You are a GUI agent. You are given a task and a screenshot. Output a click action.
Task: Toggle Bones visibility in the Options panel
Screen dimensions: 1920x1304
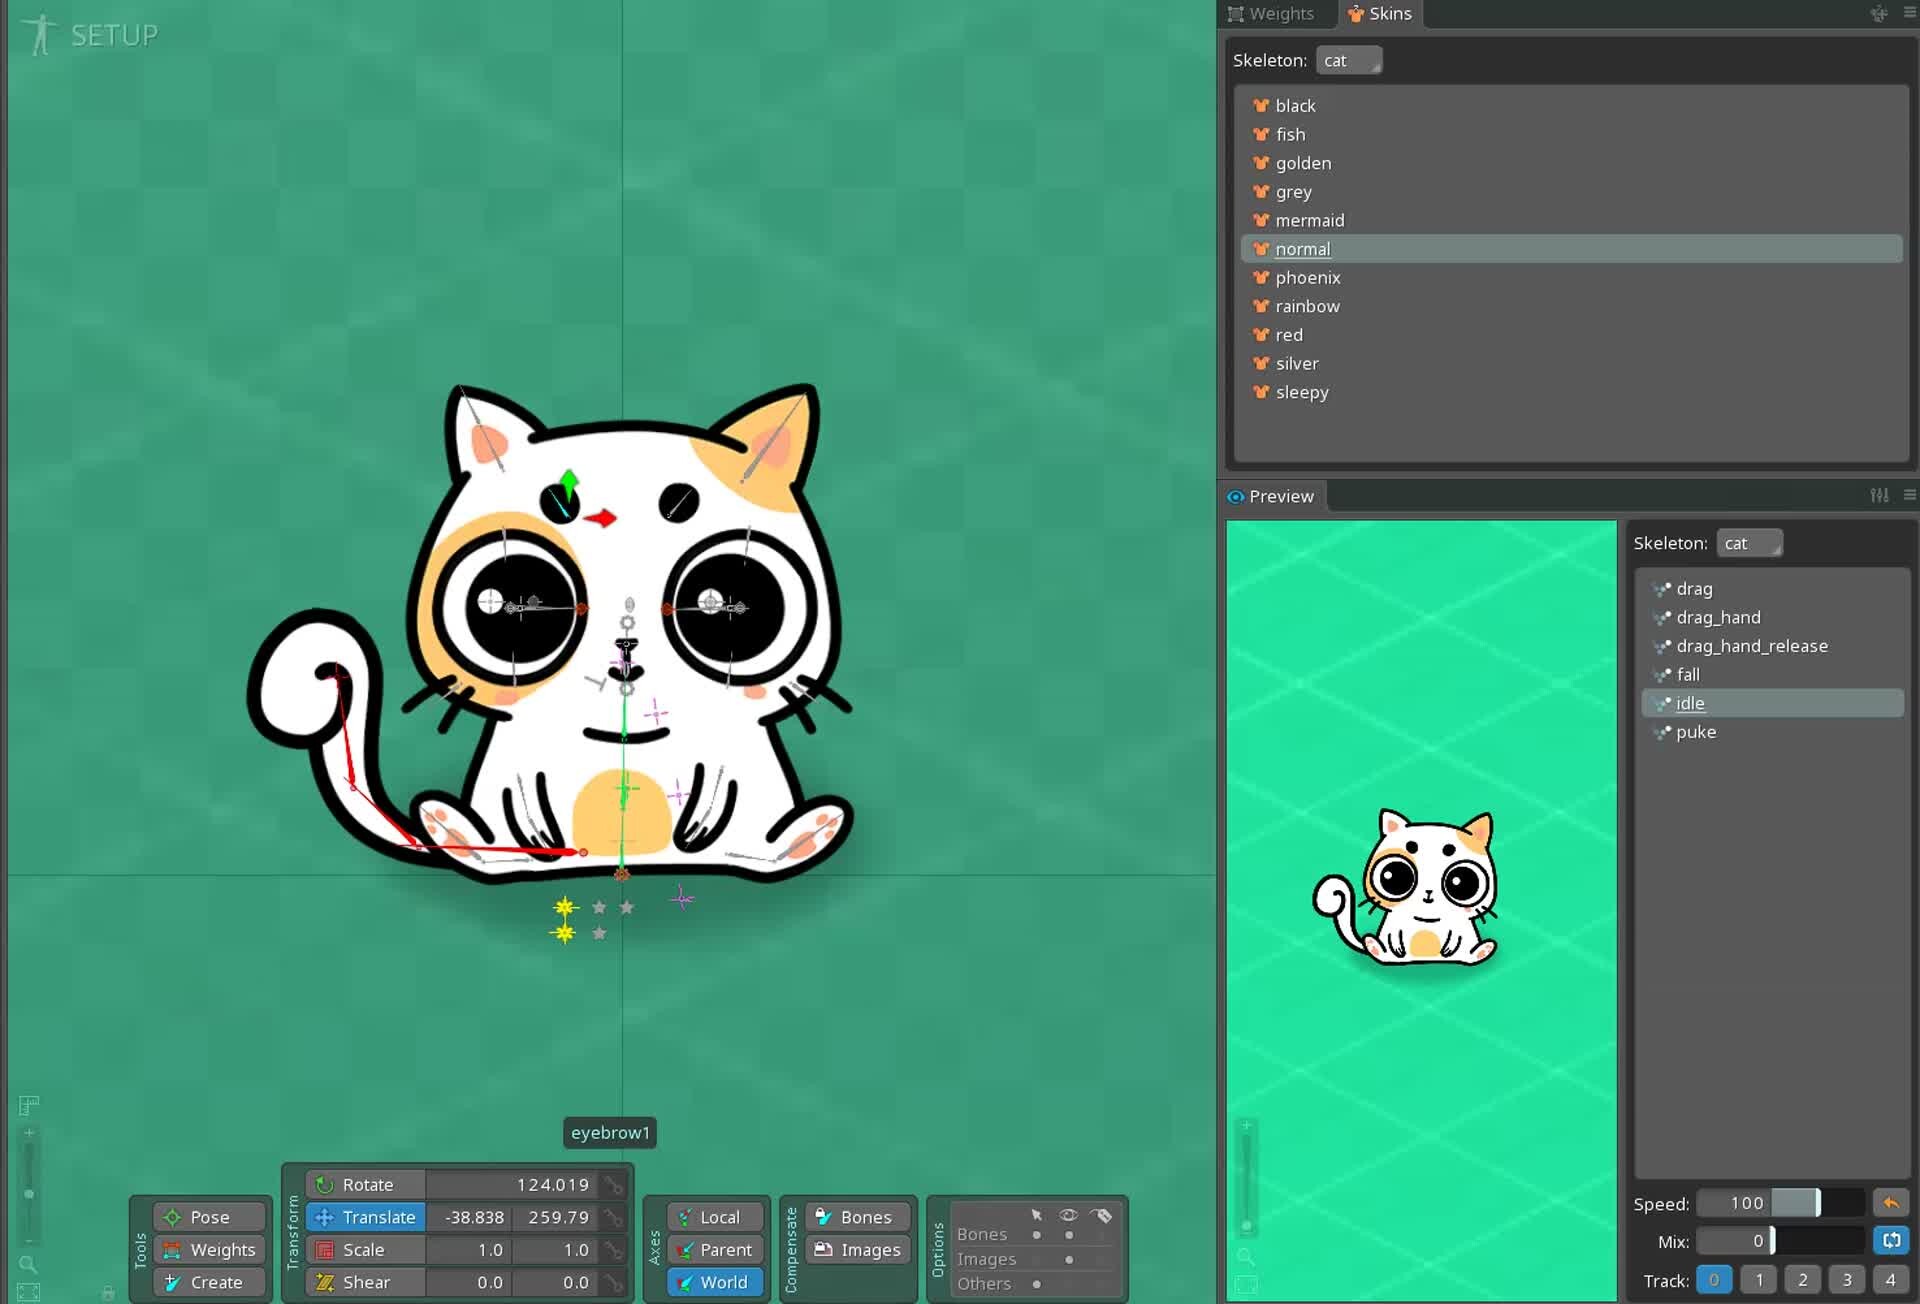point(1068,1234)
